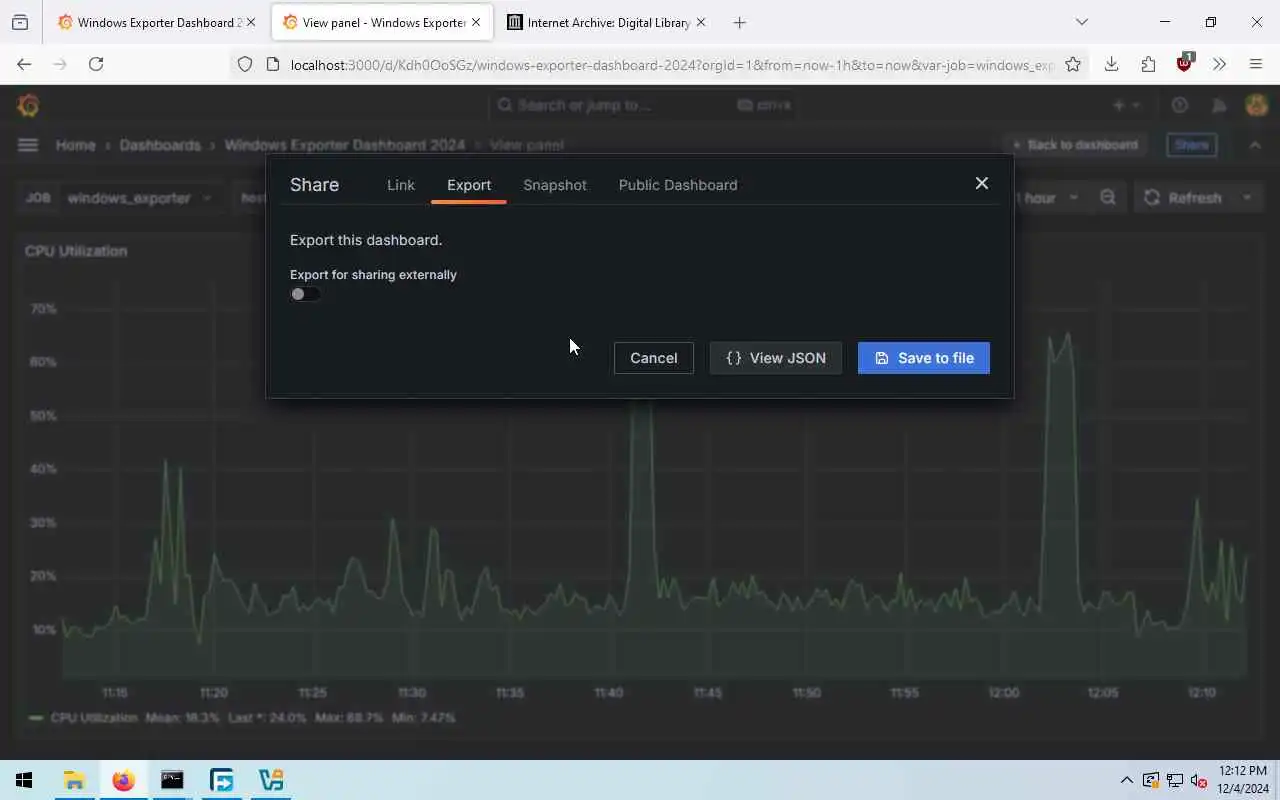Image resolution: width=1280 pixels, height=800 pixels.
Task: Click the muted volume tray icon
Action: [1198, 781]
